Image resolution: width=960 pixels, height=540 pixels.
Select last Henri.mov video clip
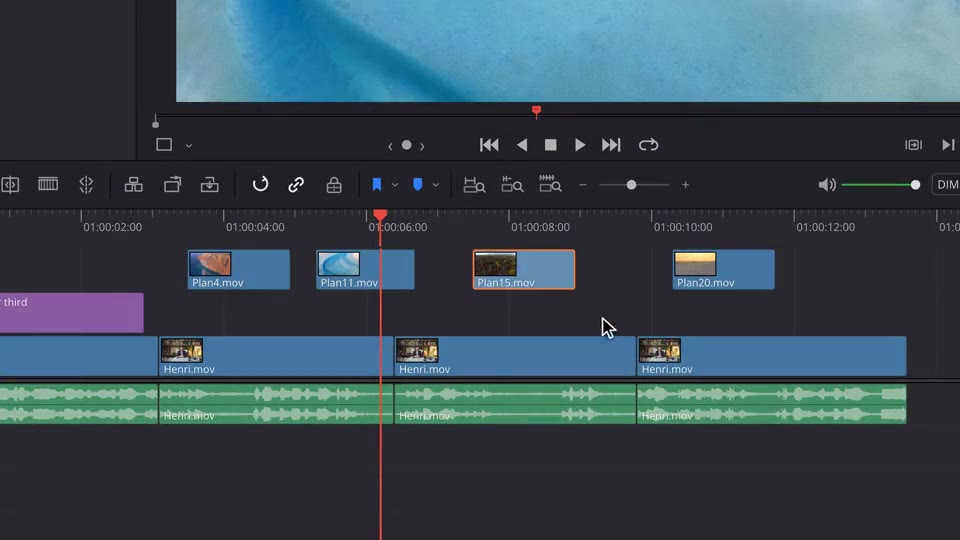771,356
